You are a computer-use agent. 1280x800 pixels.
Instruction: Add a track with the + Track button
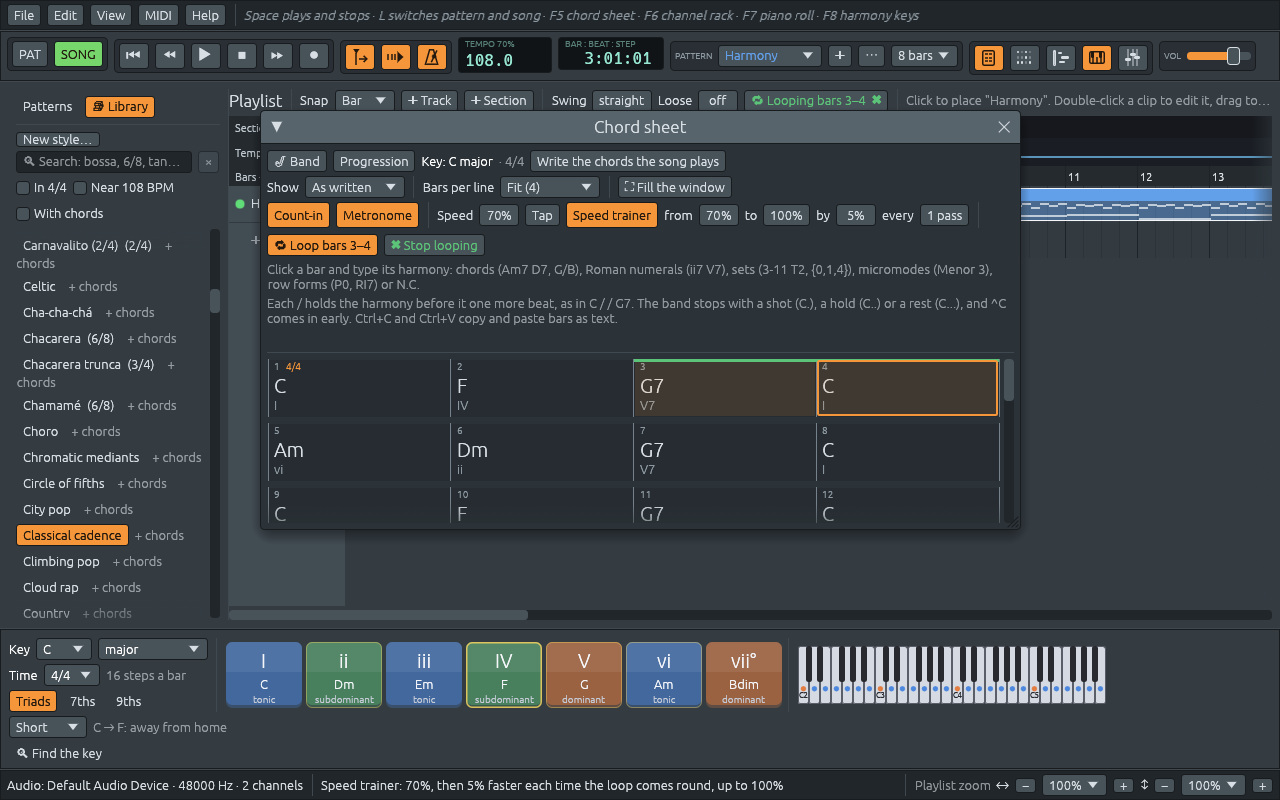tap(430, 100)
